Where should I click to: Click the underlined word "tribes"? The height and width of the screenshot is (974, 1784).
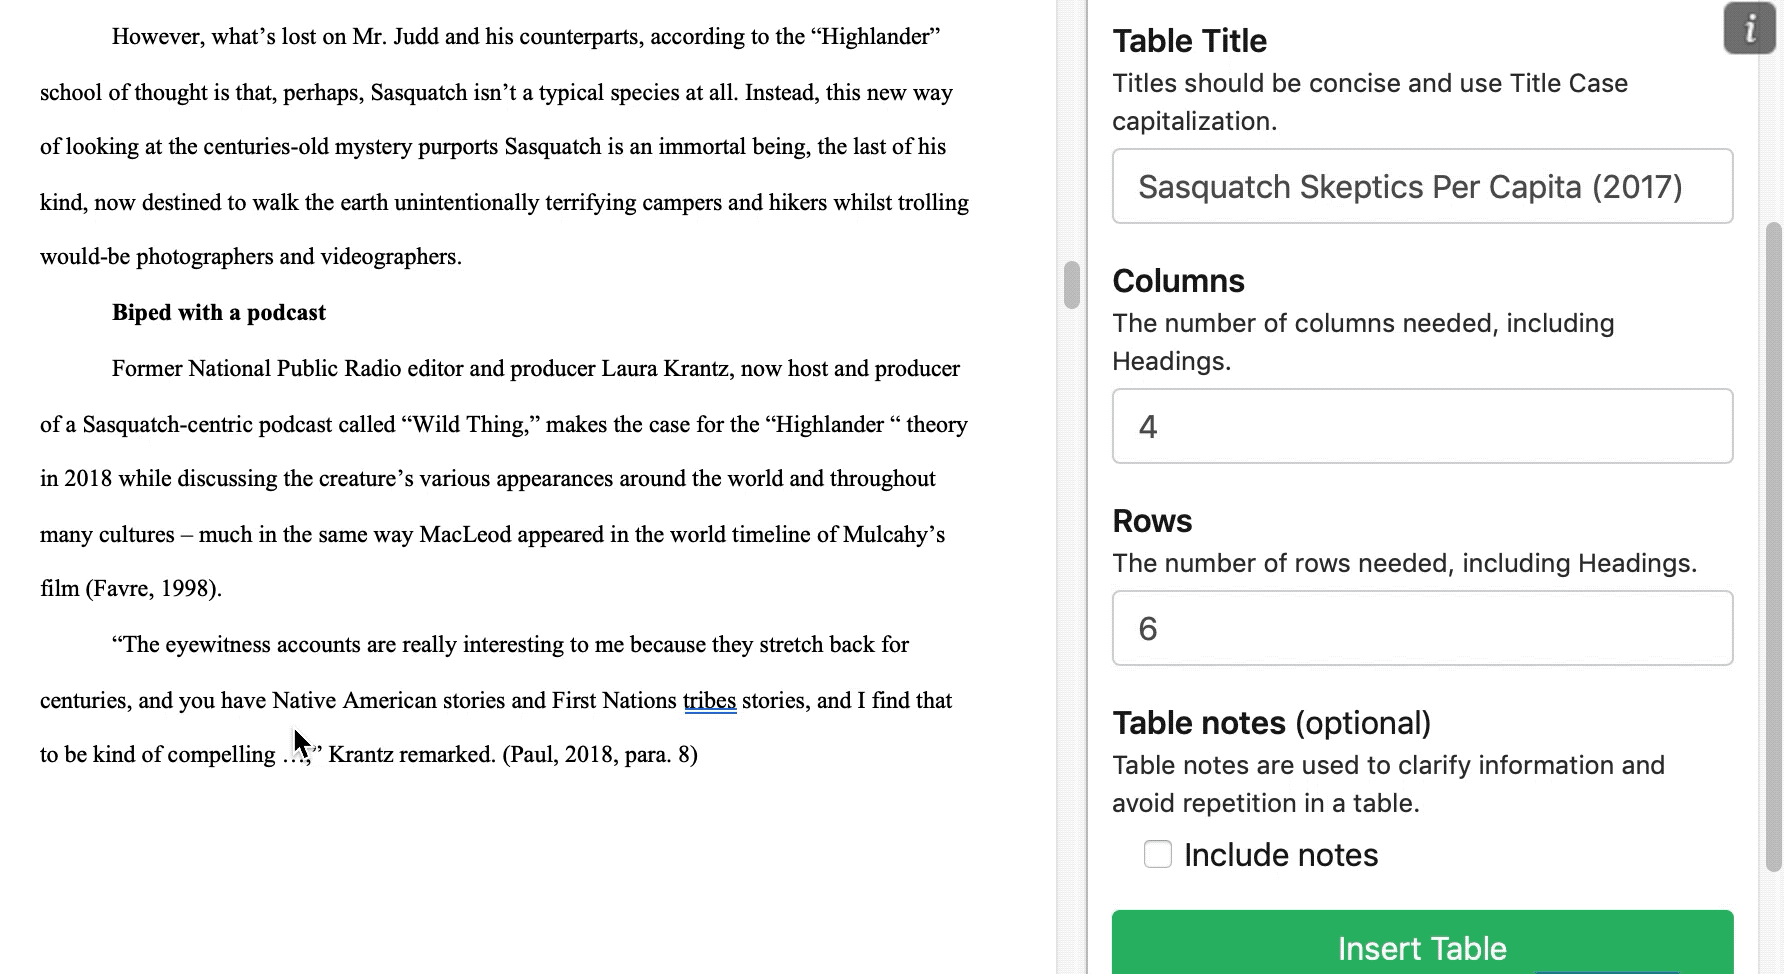[709, 701]
